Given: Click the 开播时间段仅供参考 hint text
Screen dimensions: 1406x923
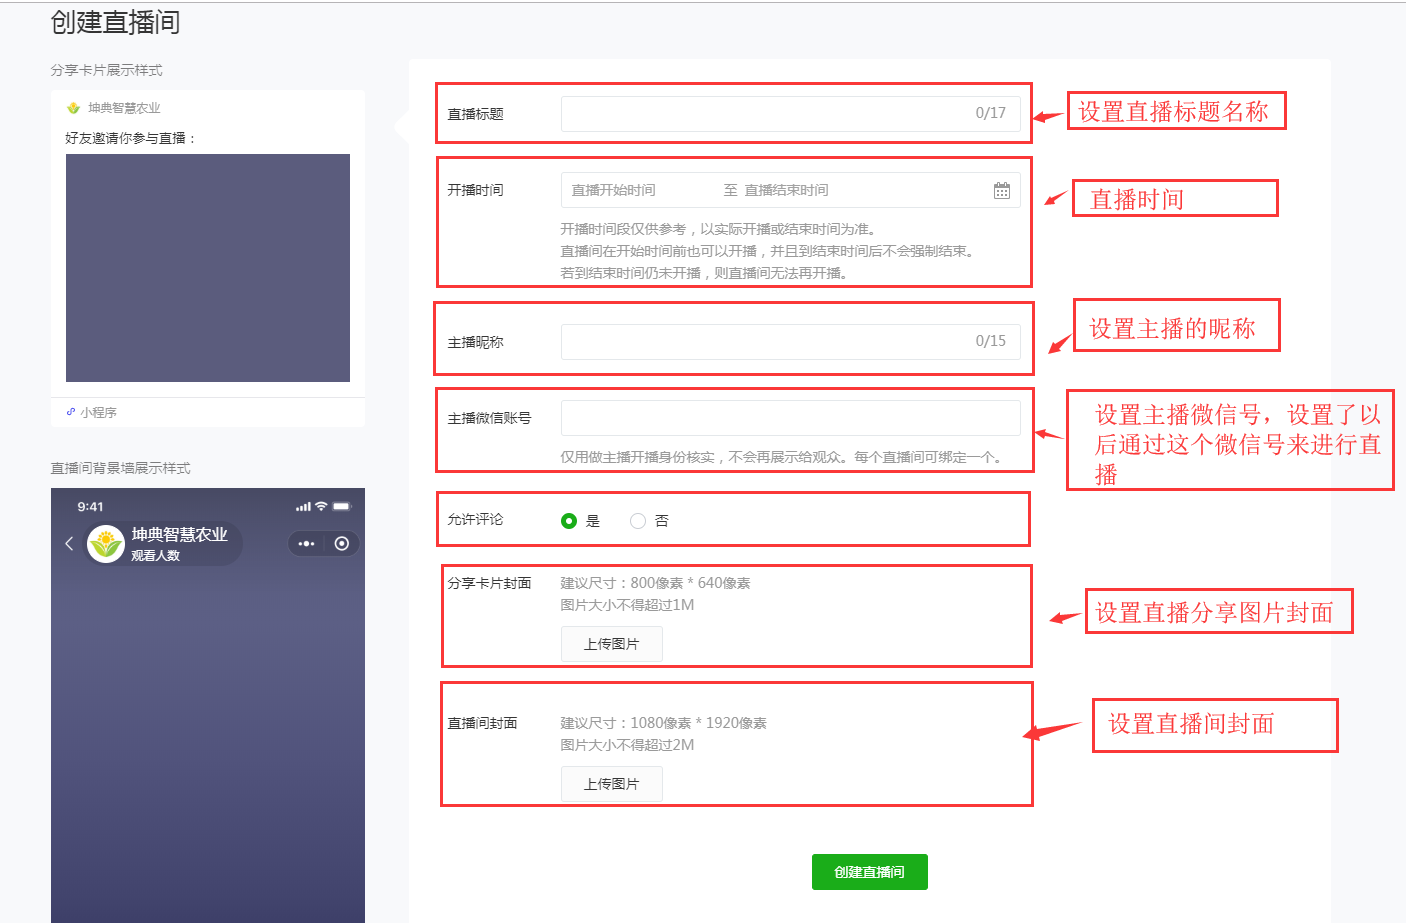Looking at the screenshot, I should 720,229.
